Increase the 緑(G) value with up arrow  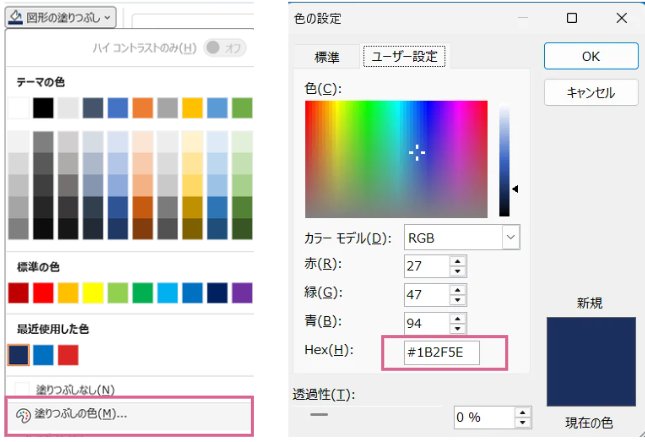(458, 290)
